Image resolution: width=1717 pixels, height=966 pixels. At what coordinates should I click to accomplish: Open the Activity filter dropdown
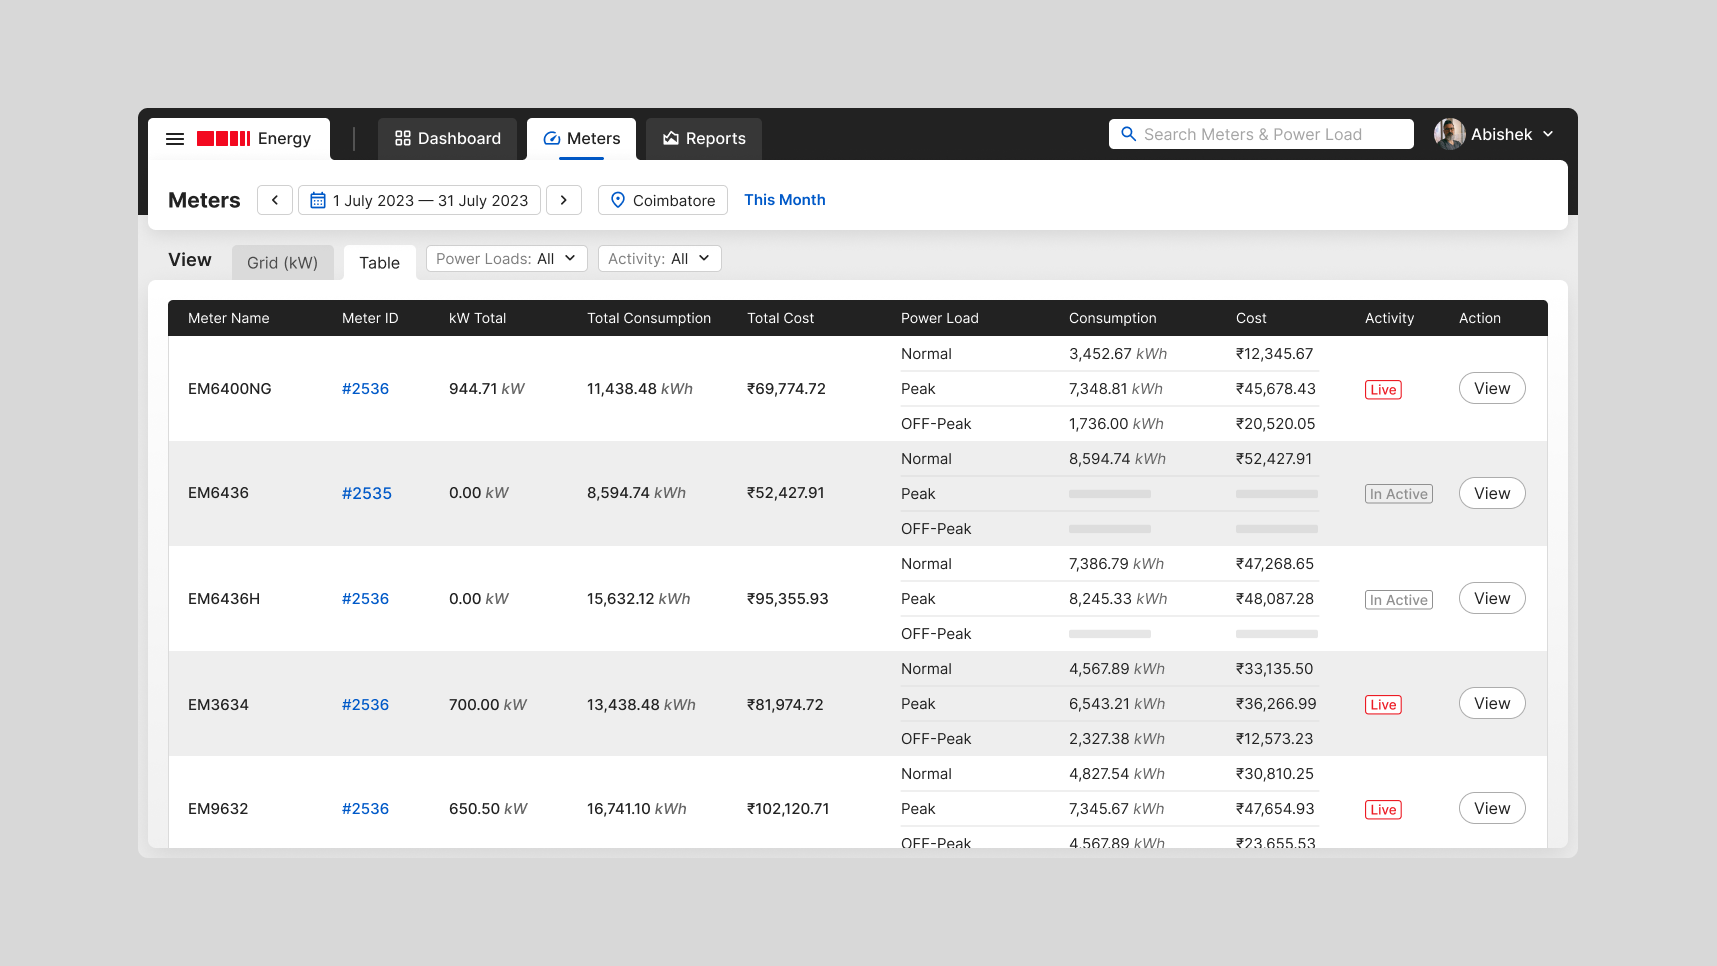pyautogui.click(x=659, y=258)
